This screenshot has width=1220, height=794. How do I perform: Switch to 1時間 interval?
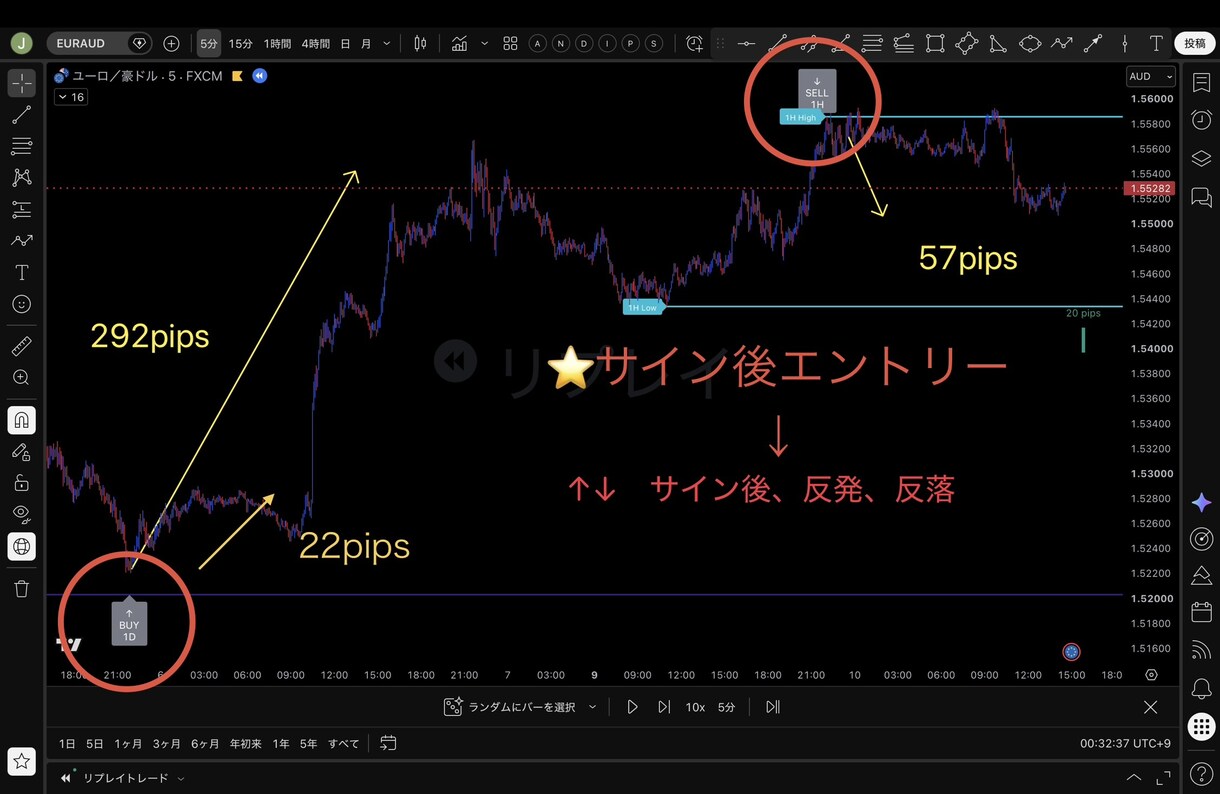coord(277,43)
